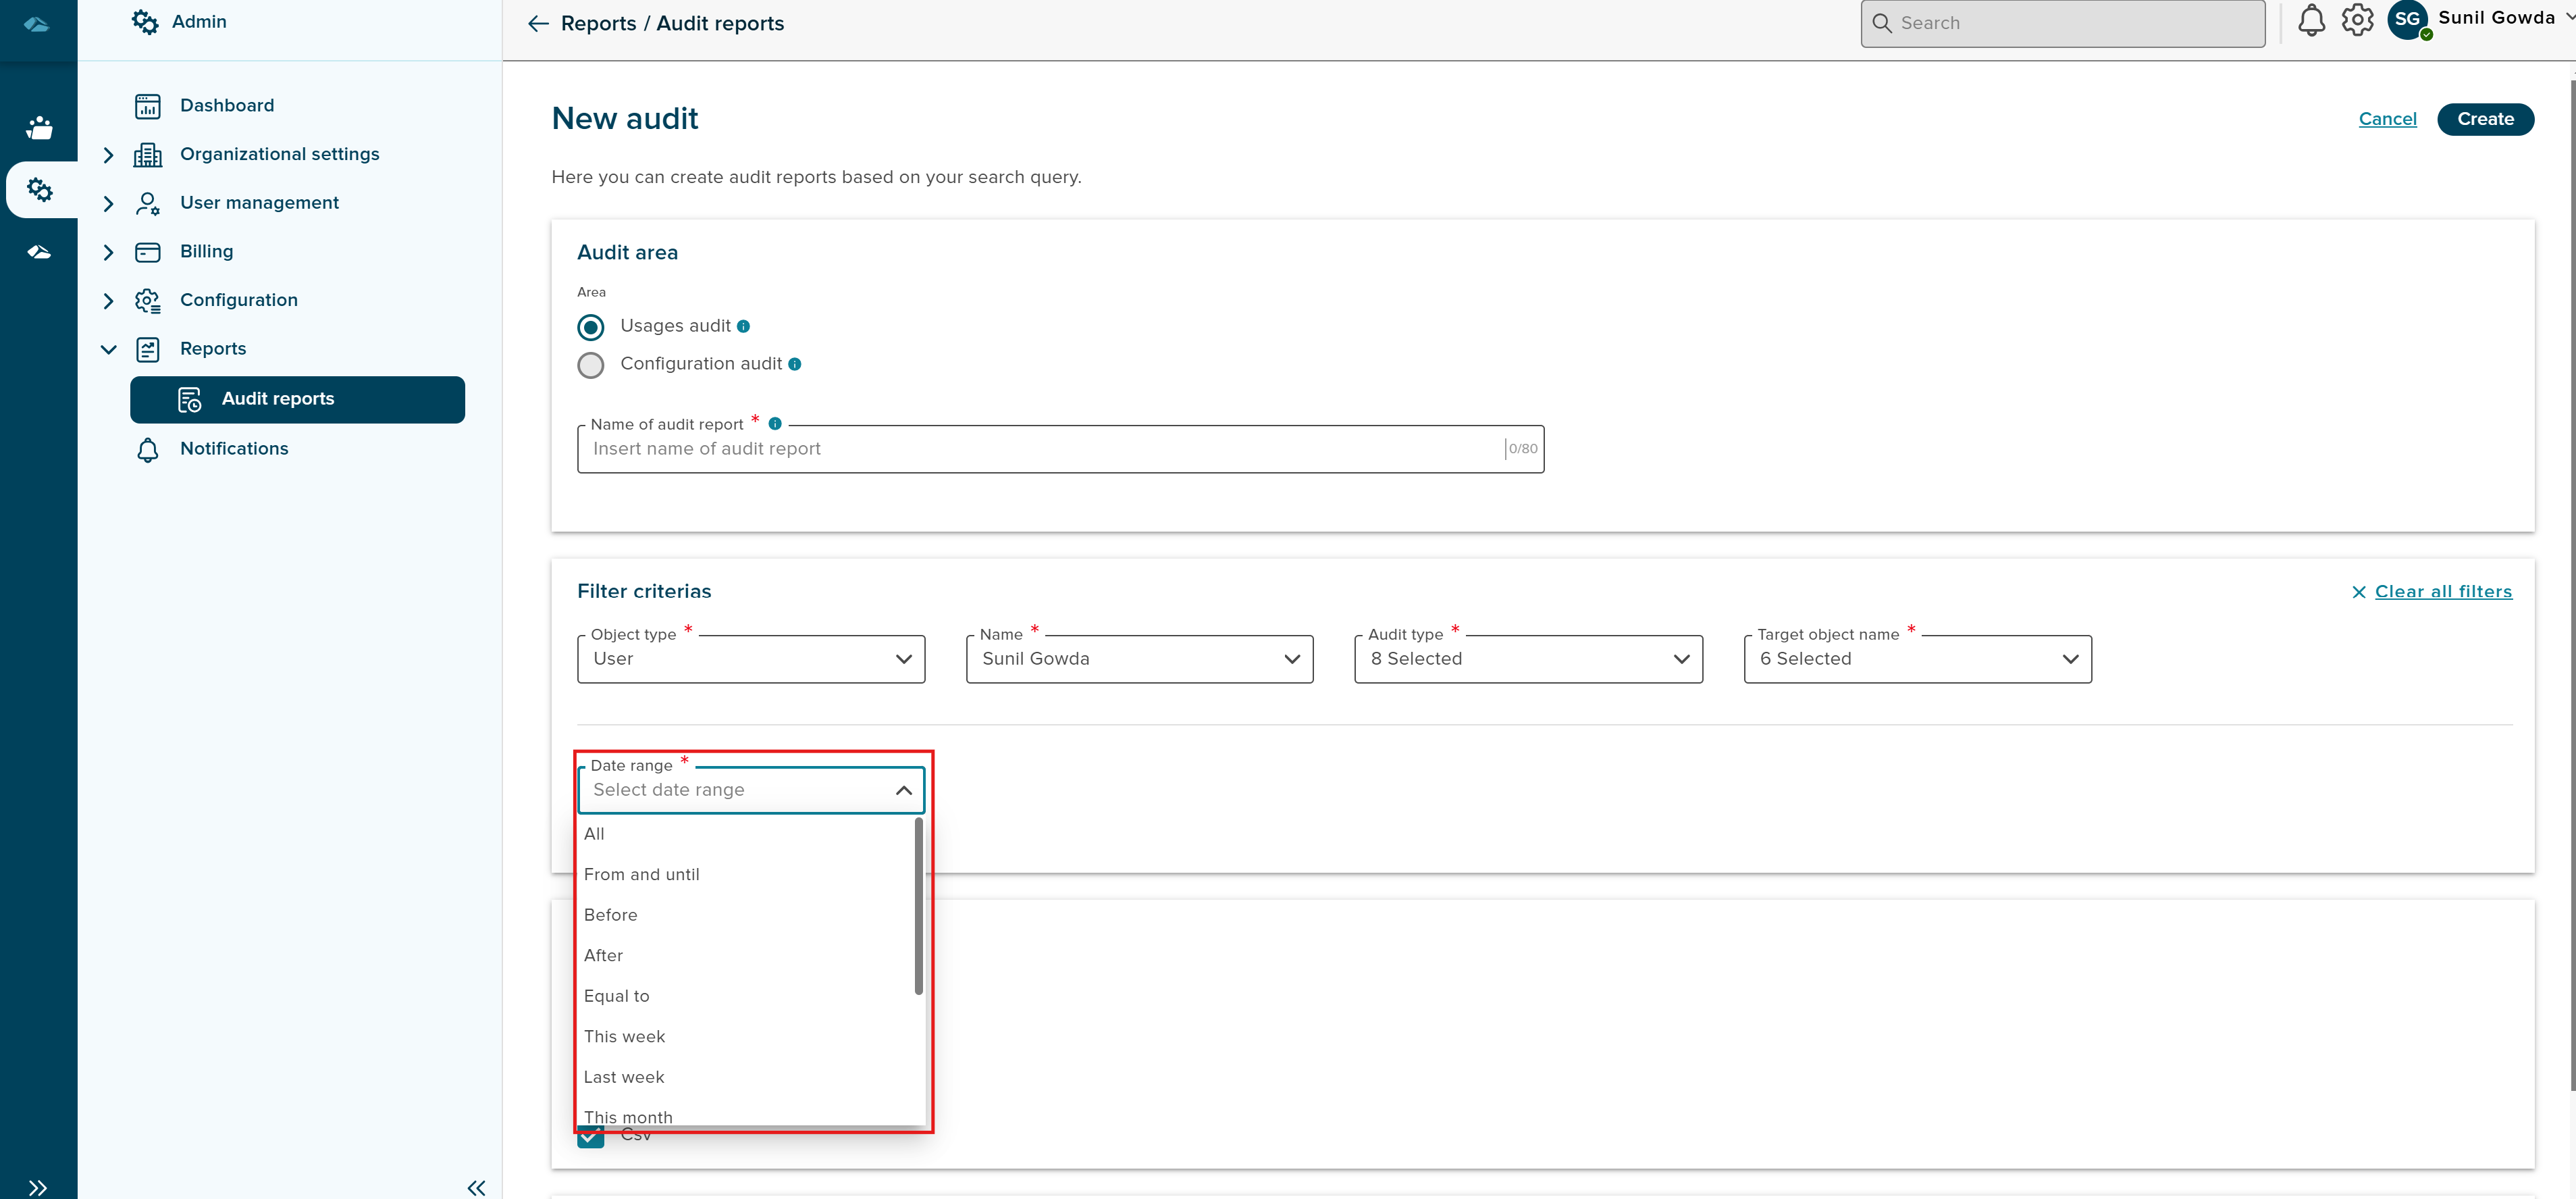This screenshot has height=1199, width=2576.
Task: Collapse the sidebar using double left chevron
Action: pos(476,1187)
